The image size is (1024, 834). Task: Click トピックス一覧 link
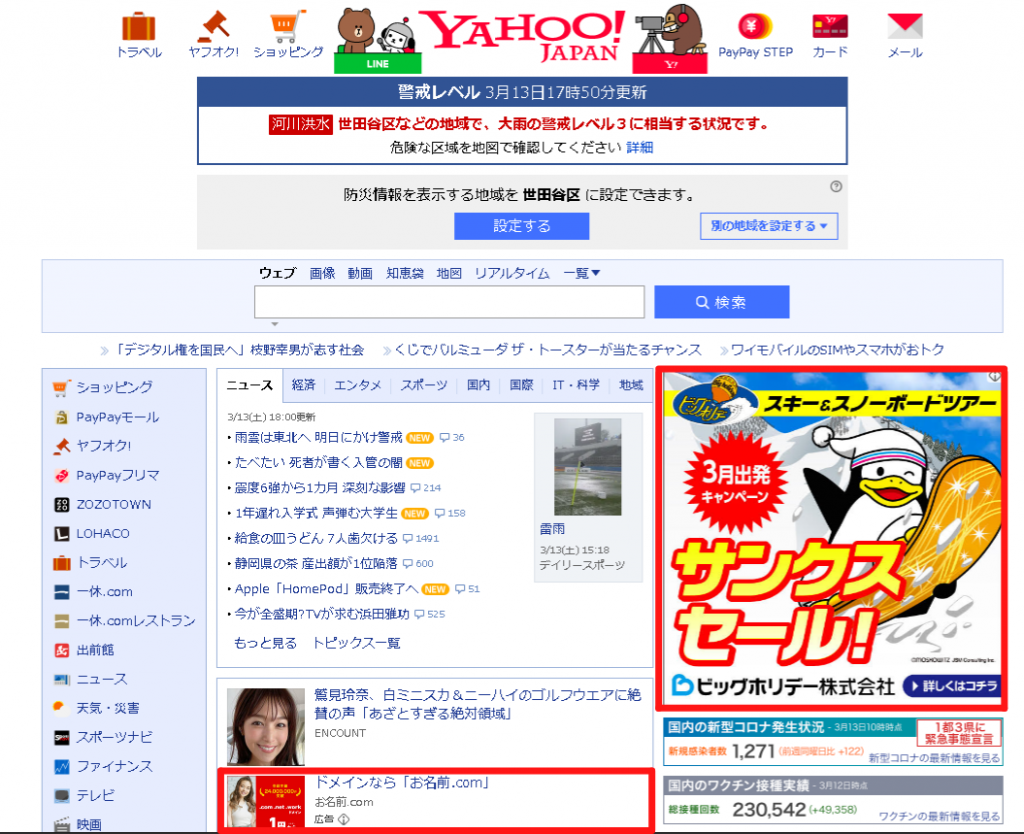click(x=356, y=643)
